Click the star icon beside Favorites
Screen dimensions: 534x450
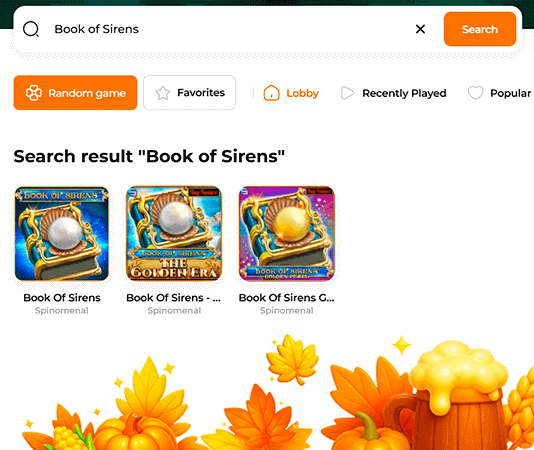click(163, 93)
